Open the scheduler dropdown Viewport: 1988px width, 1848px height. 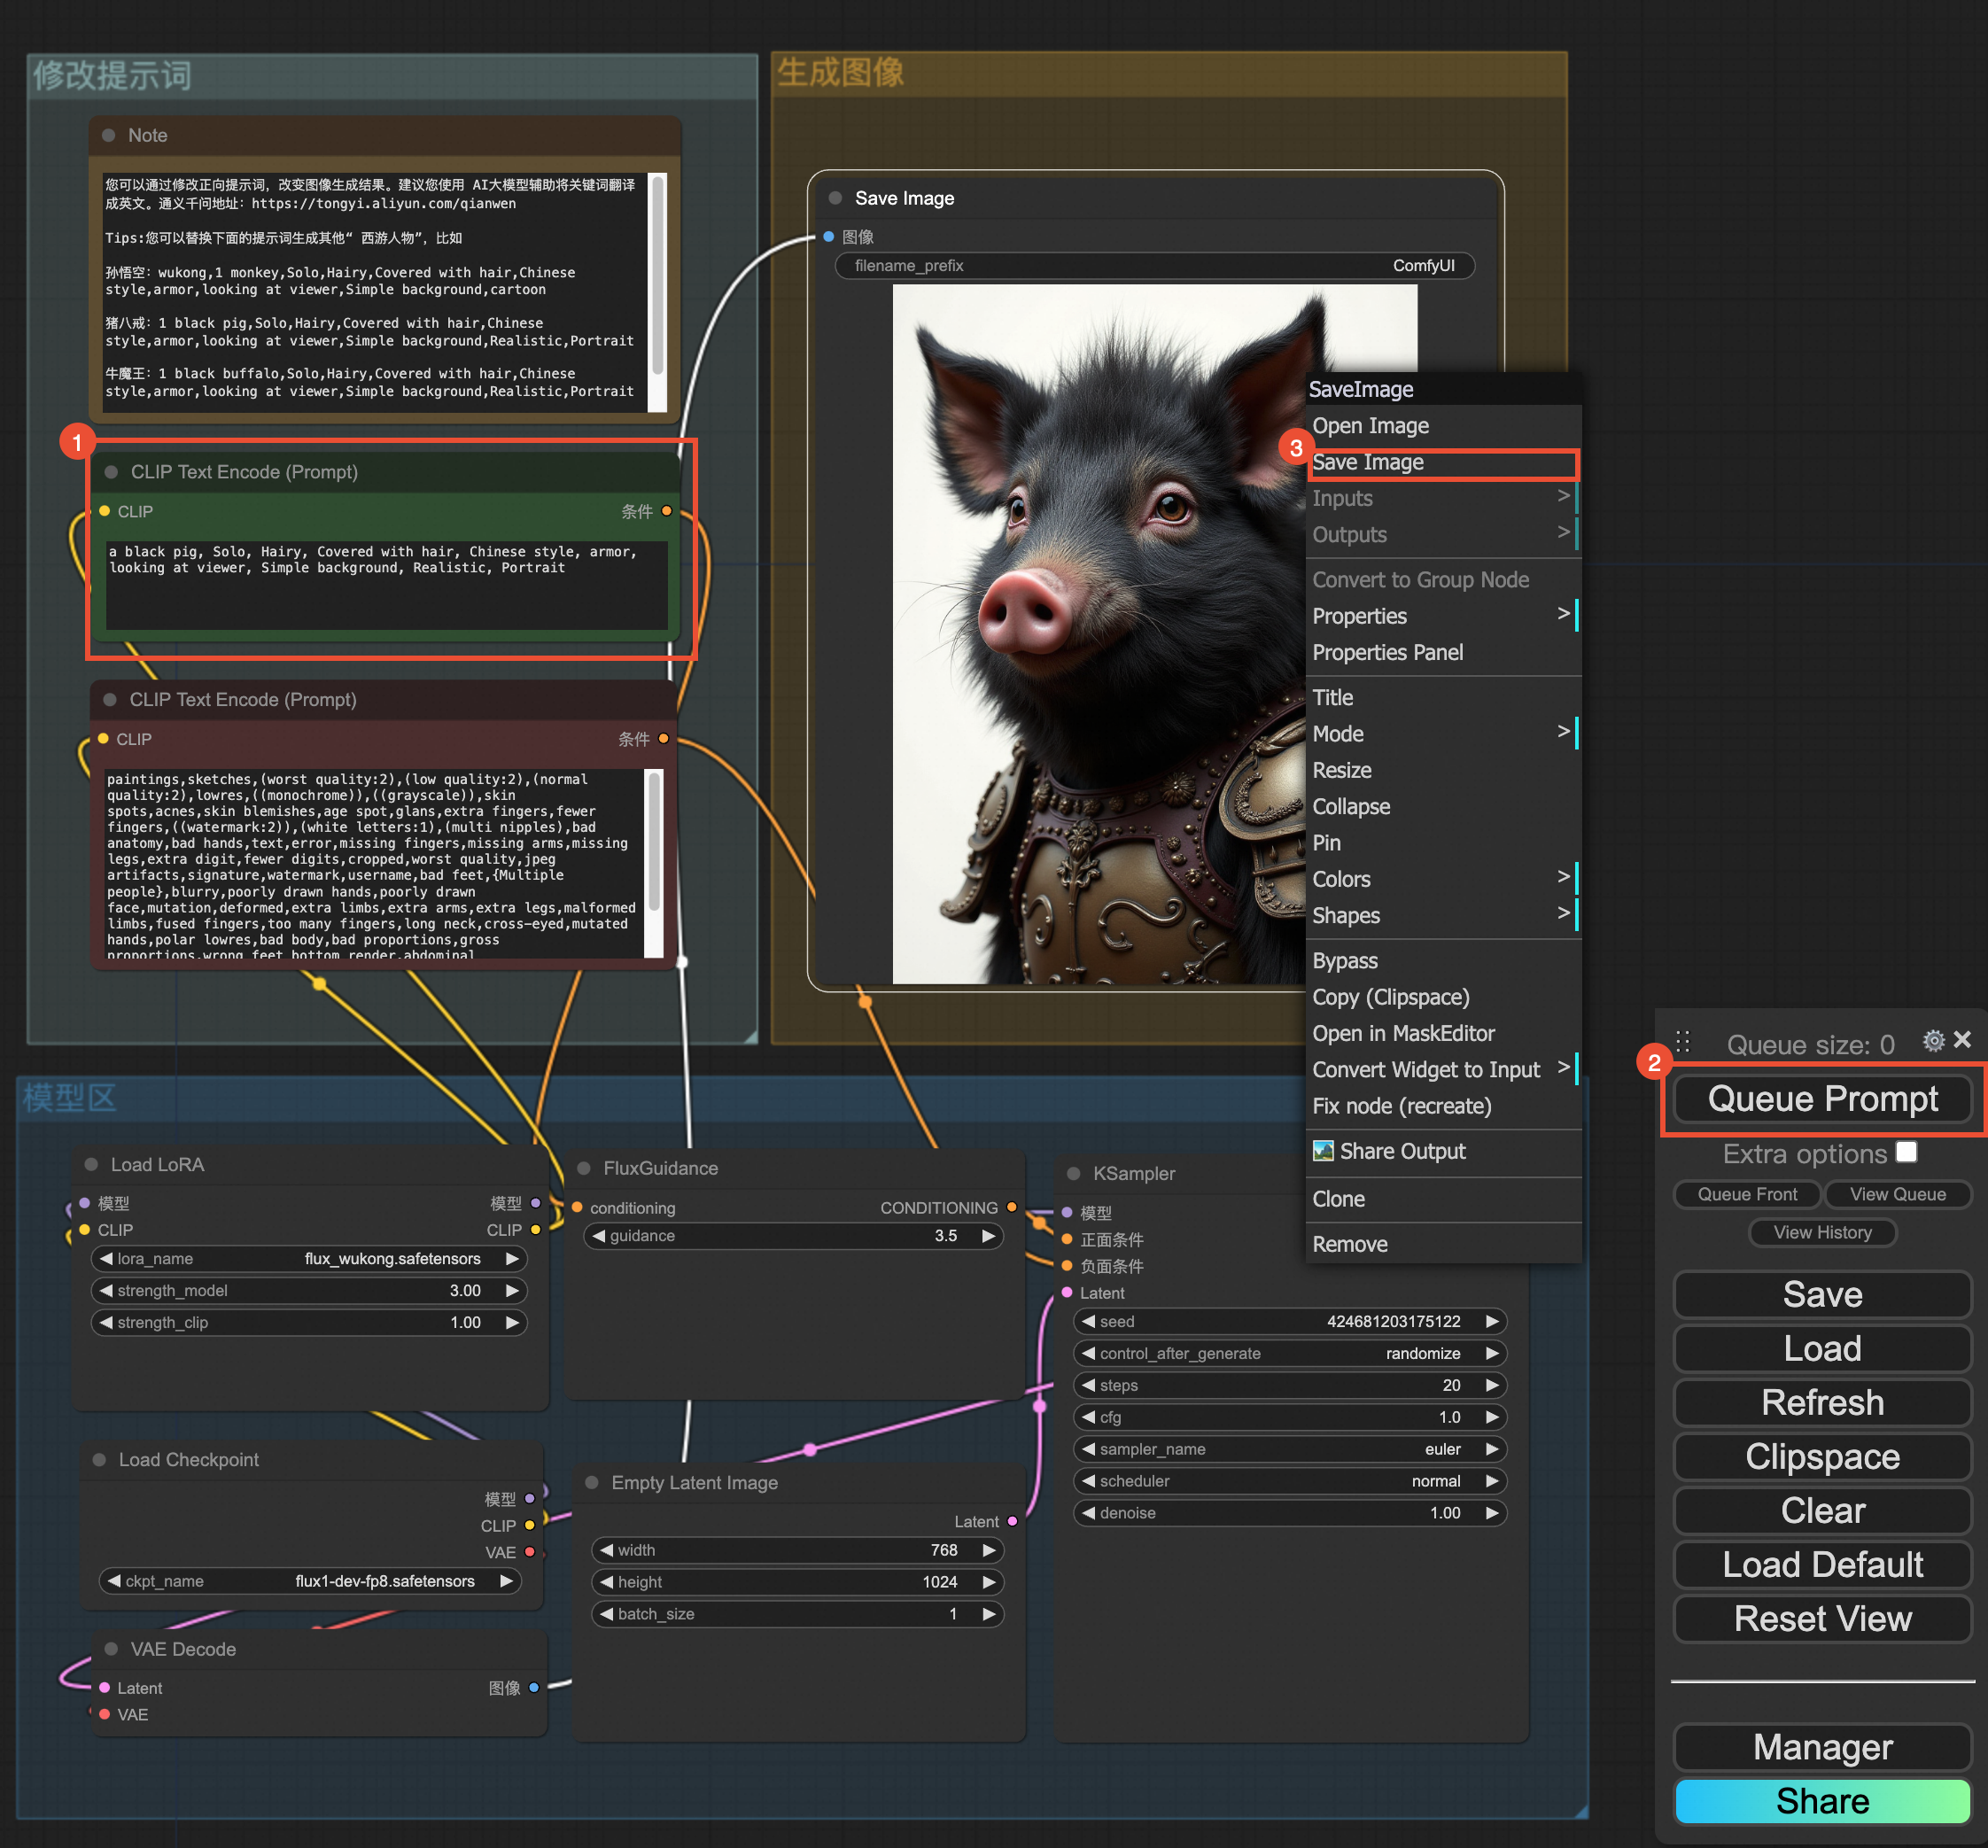click(1290, 1481)
